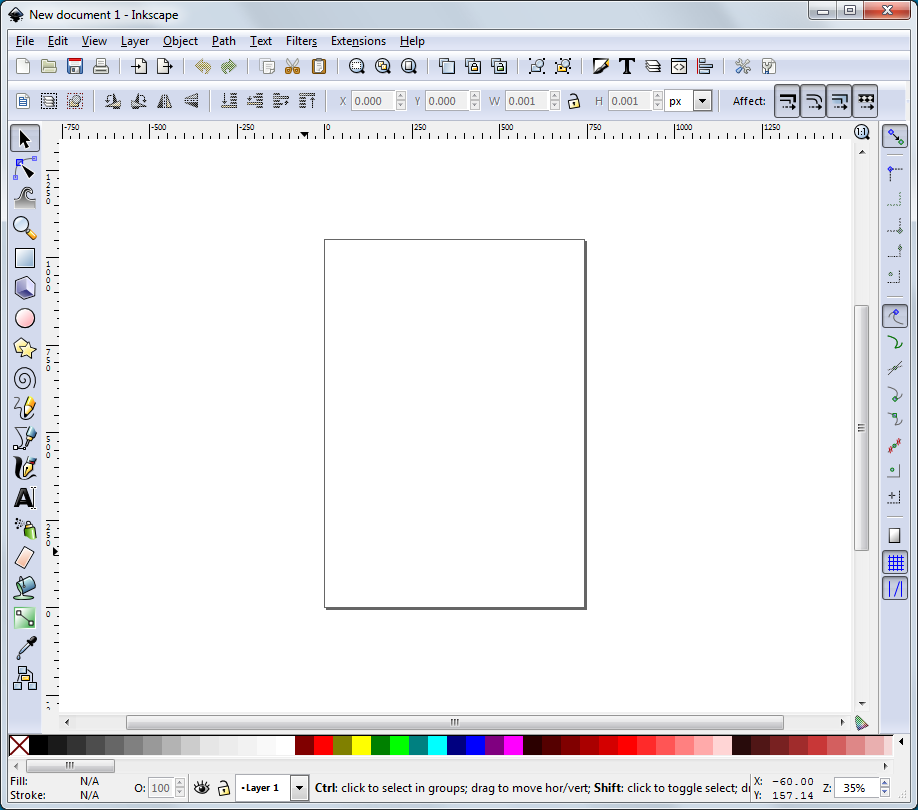Select the Paint Bucket fill tool
Screen dimensions: 918x810
25,588
